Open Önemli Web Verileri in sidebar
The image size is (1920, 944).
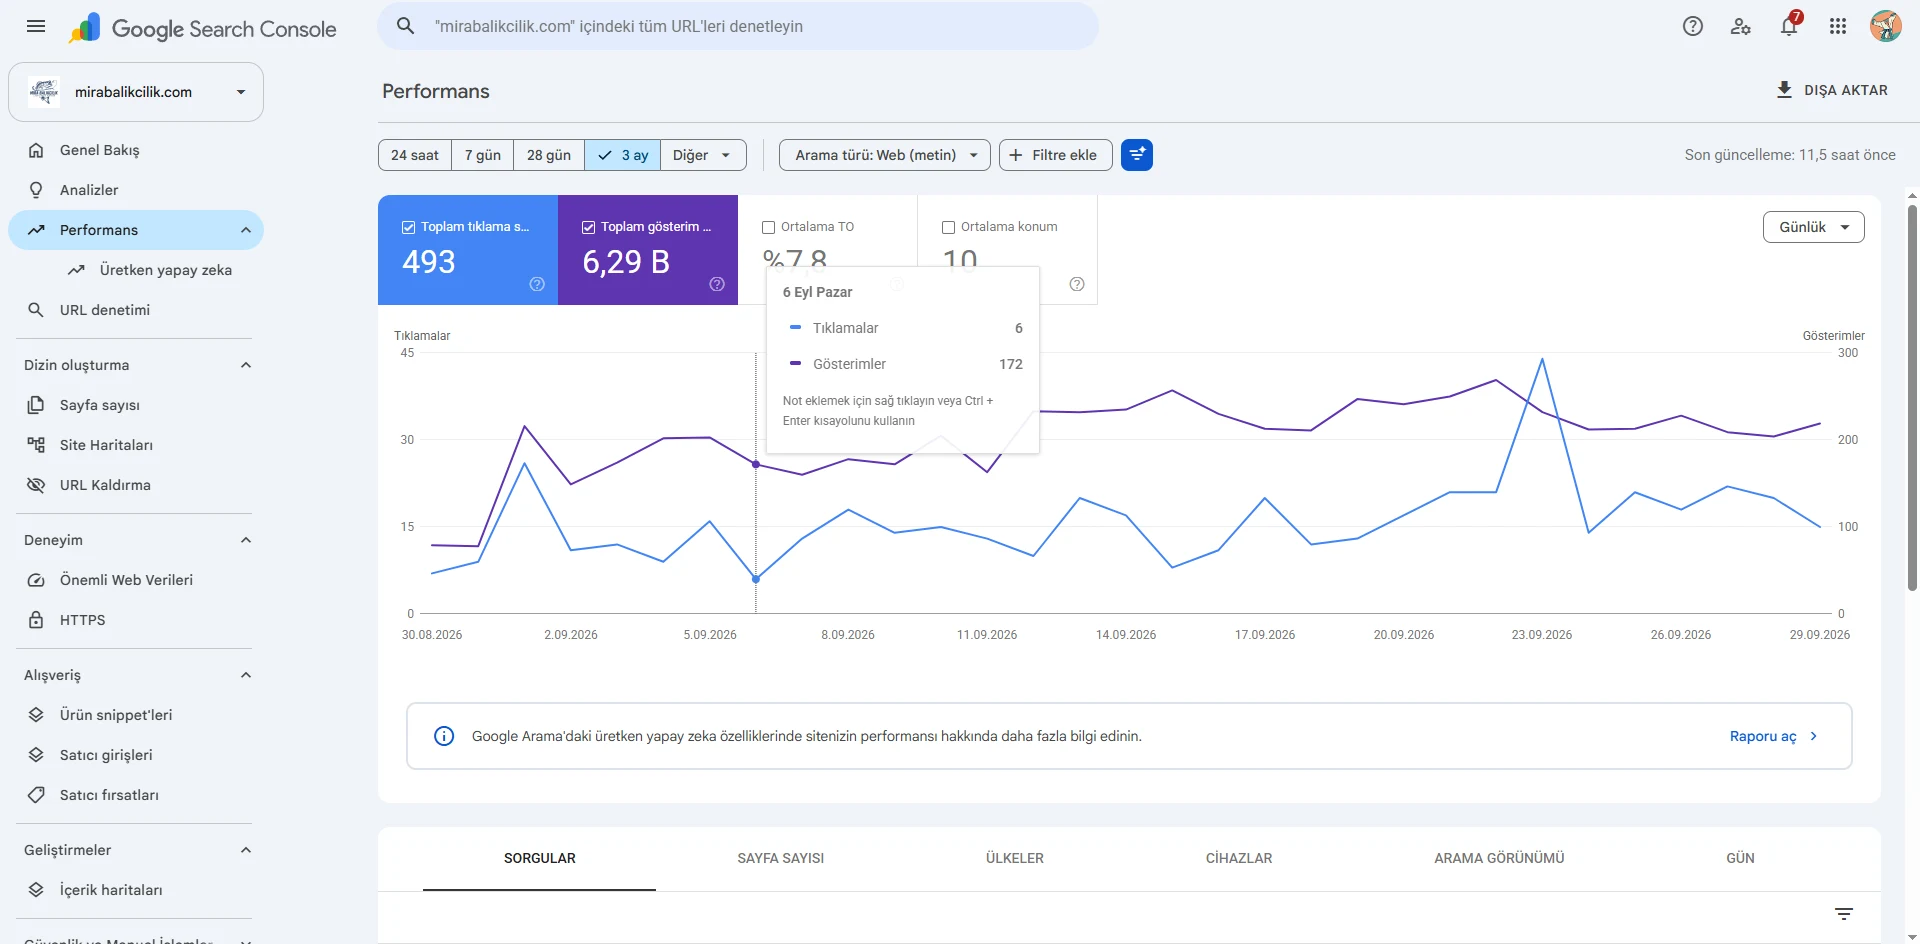[x=136, y=580]
